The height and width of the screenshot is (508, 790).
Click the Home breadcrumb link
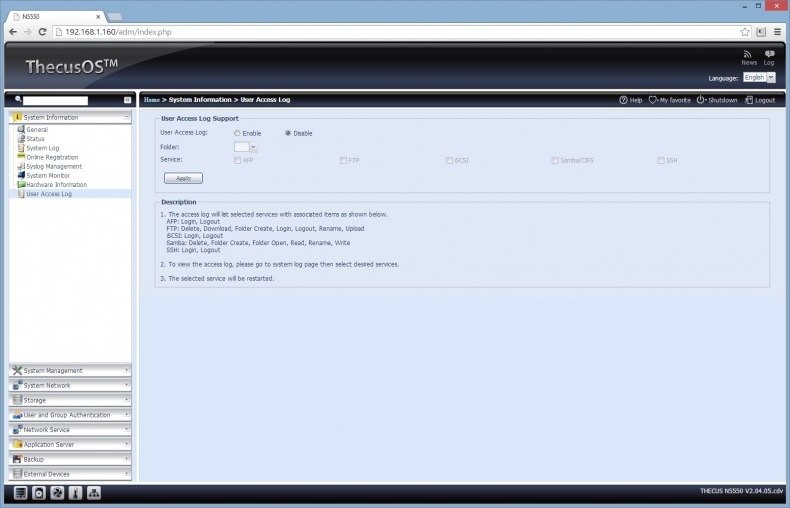pos(151,100)
